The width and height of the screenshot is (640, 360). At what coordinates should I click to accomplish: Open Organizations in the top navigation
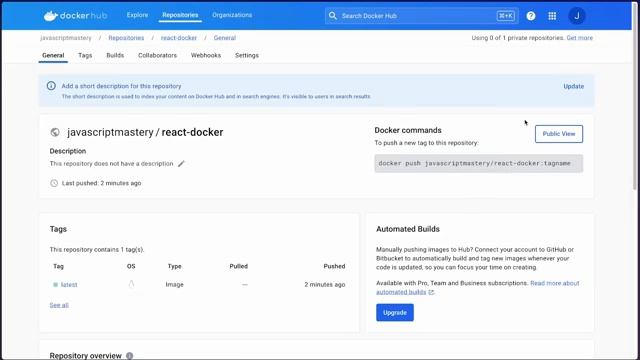coord(232,15)
